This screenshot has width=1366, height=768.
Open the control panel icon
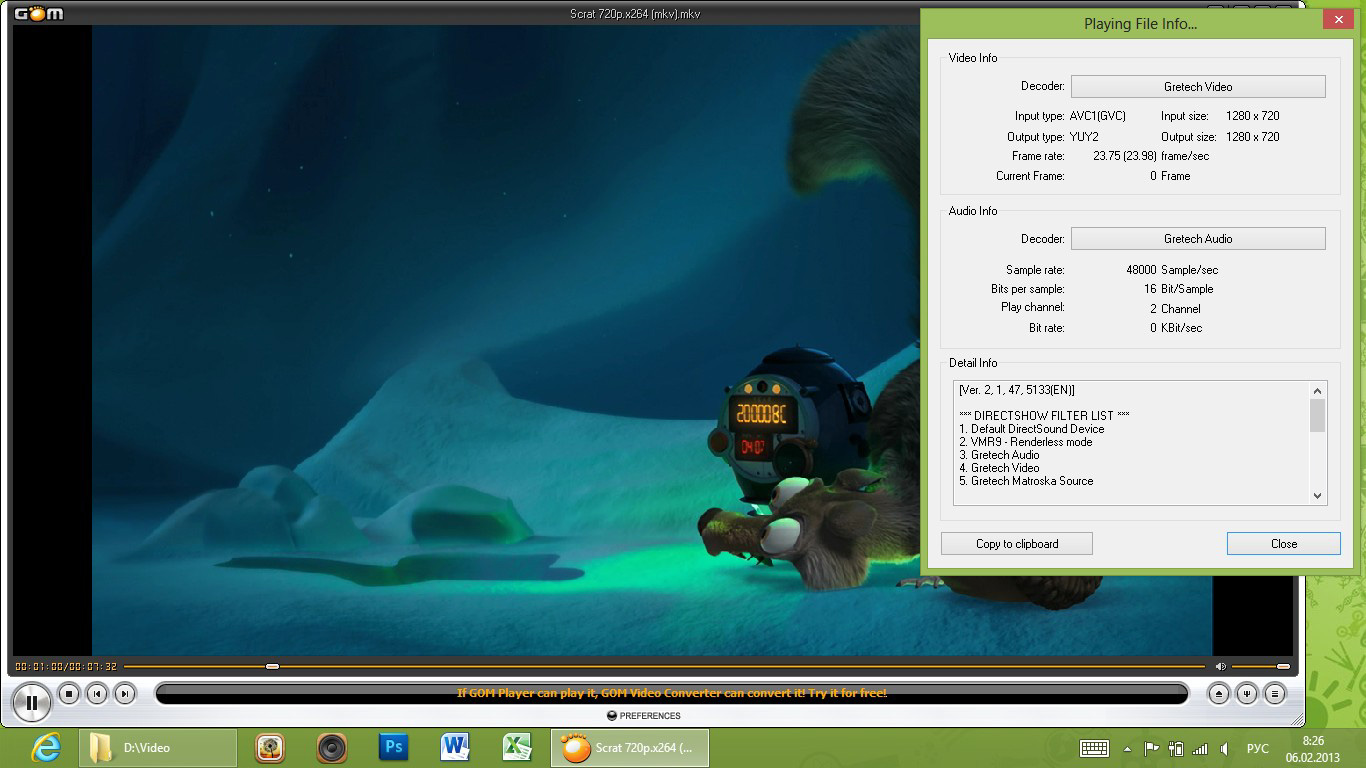coord(1246,693)
